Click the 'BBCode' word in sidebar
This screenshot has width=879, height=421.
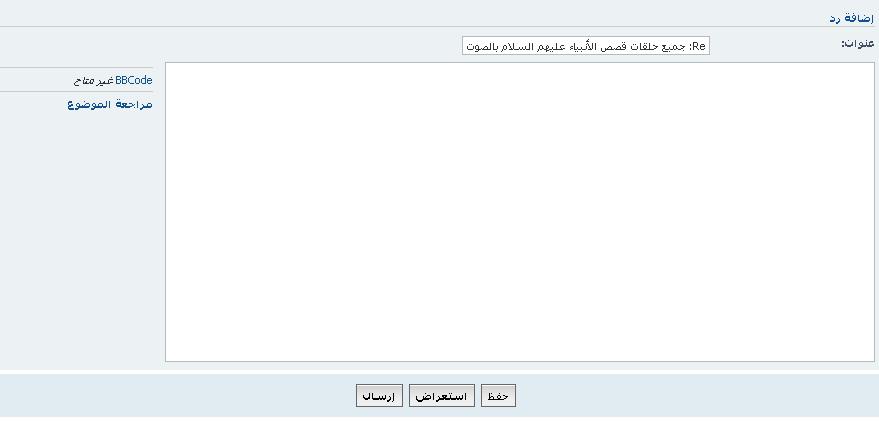tap(134, 80)
